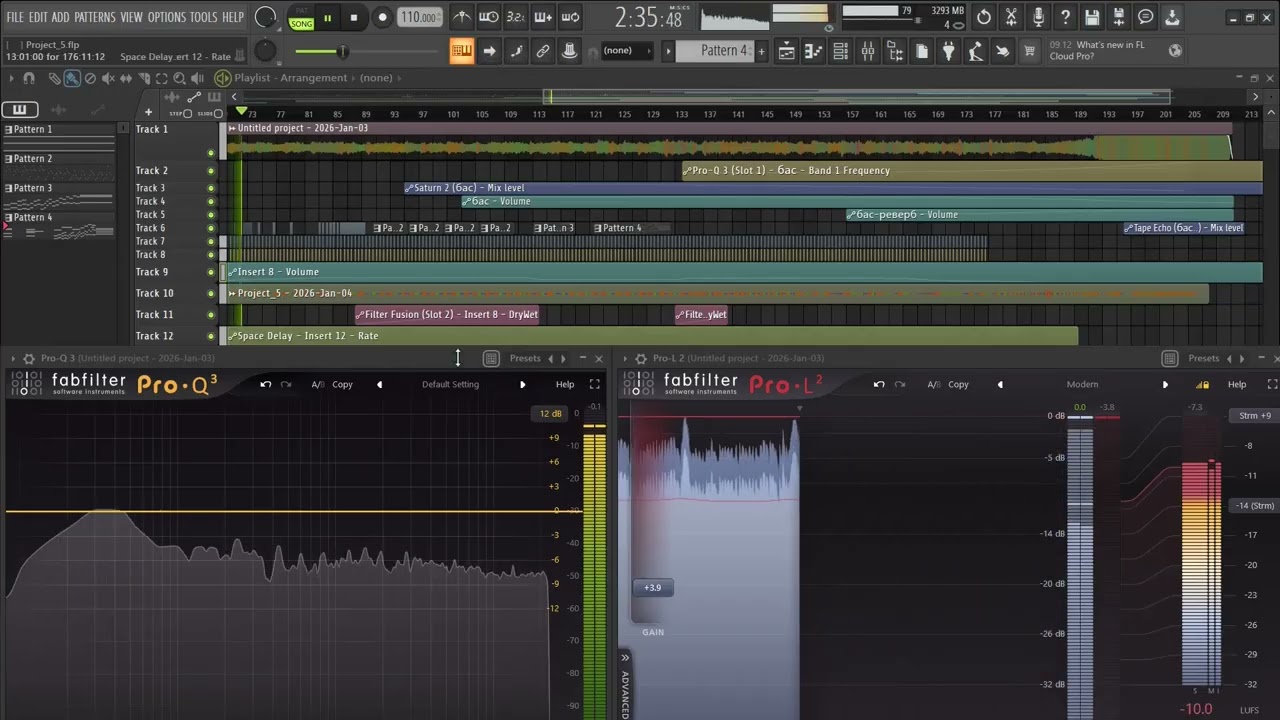1280x720 pixels.
Task: Go to the next Pro-Q 3 preset arrow
Action: (x=522, y=384)
